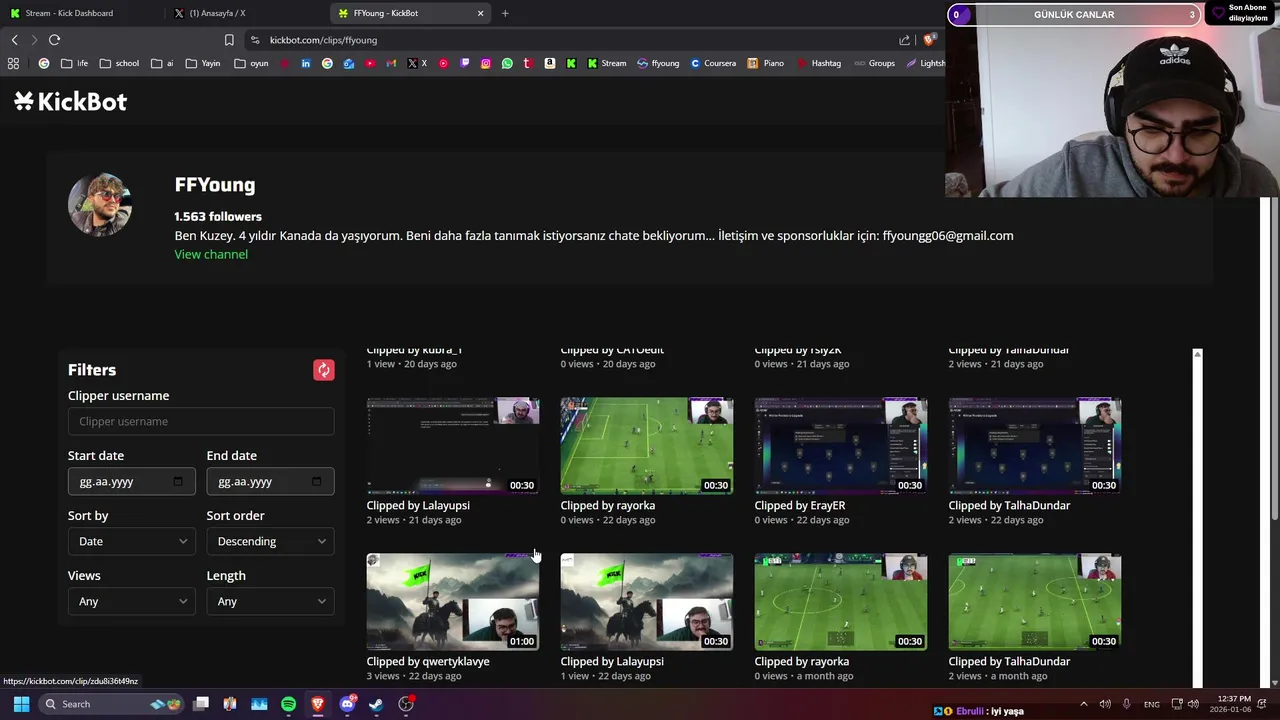This screenshot has width=1280, height=720.
Task: Open Brave browser from the taskbar
Action: pos(318,704)
